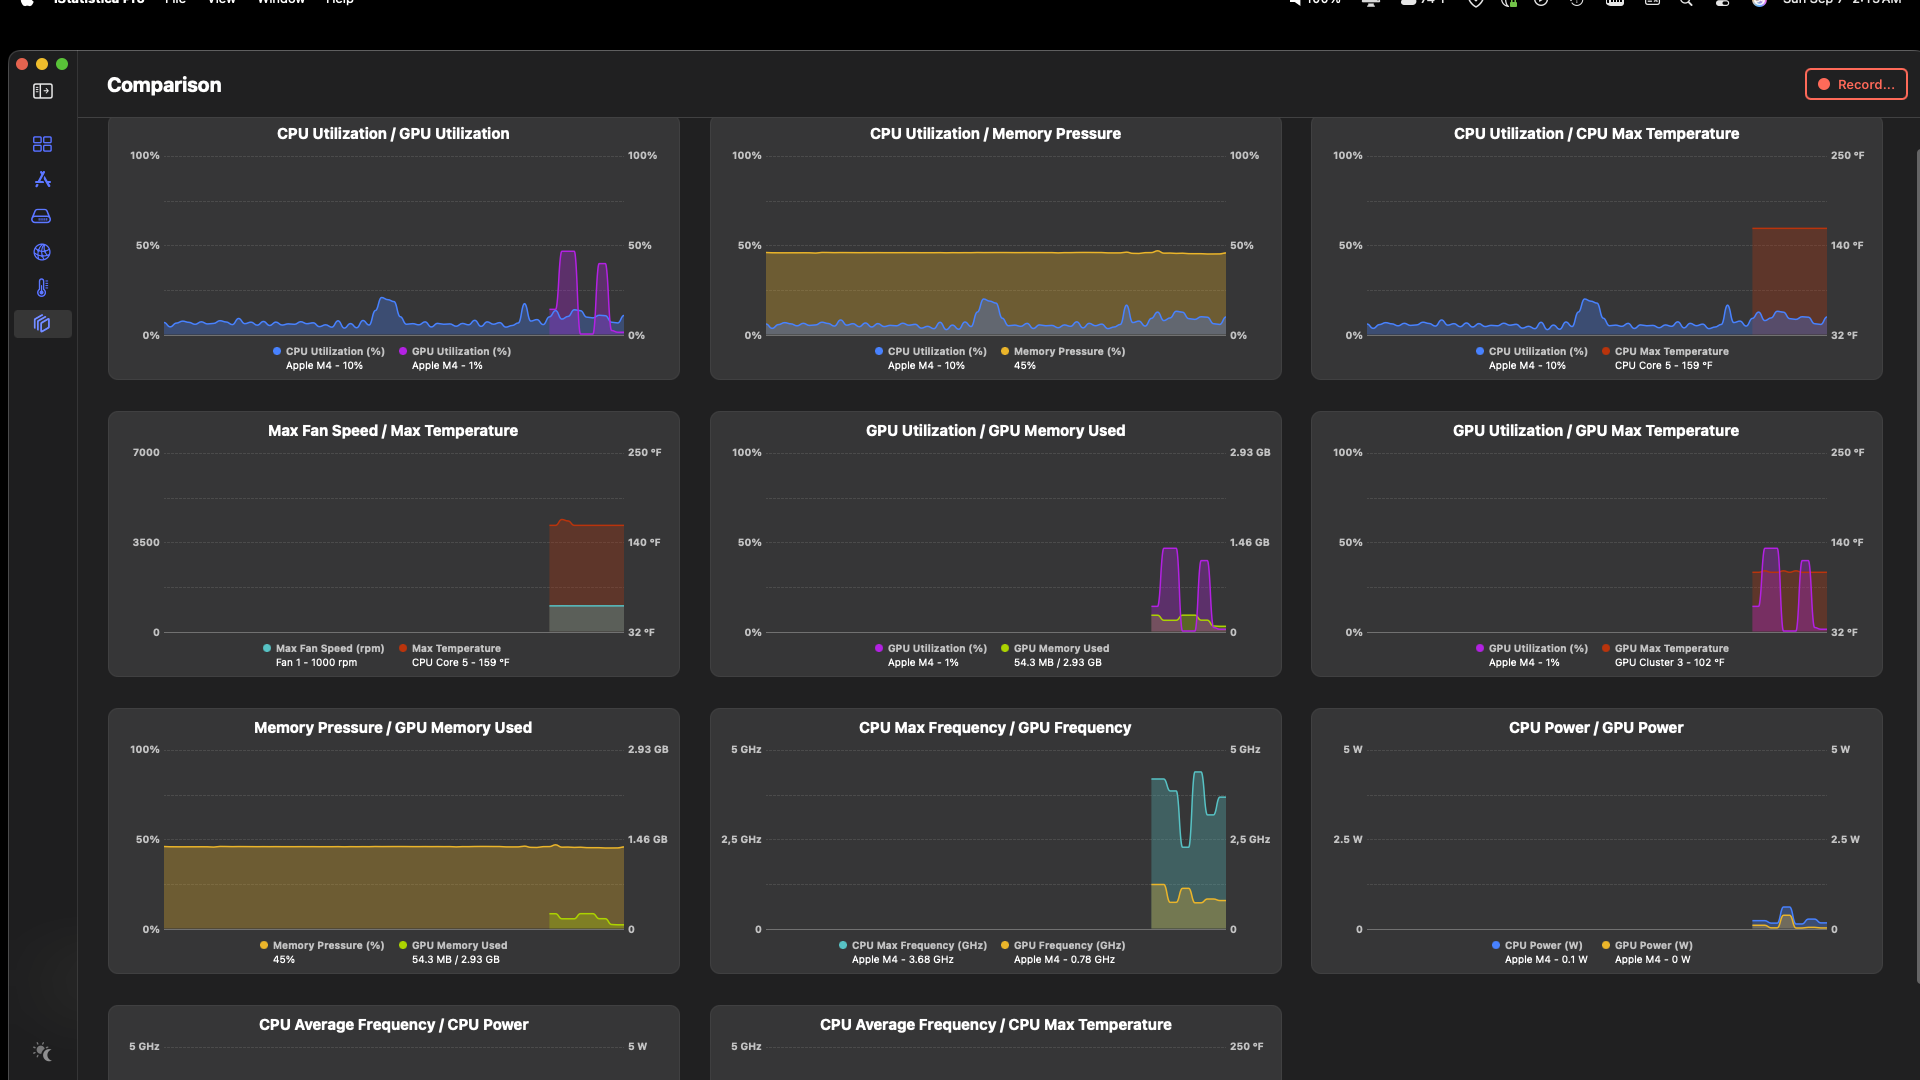The height and width of the screenshot is (1080, 1920).
Task: Click the Max Fan Speed legend entry
Action: pyautogui.click(x=329, y=649)
